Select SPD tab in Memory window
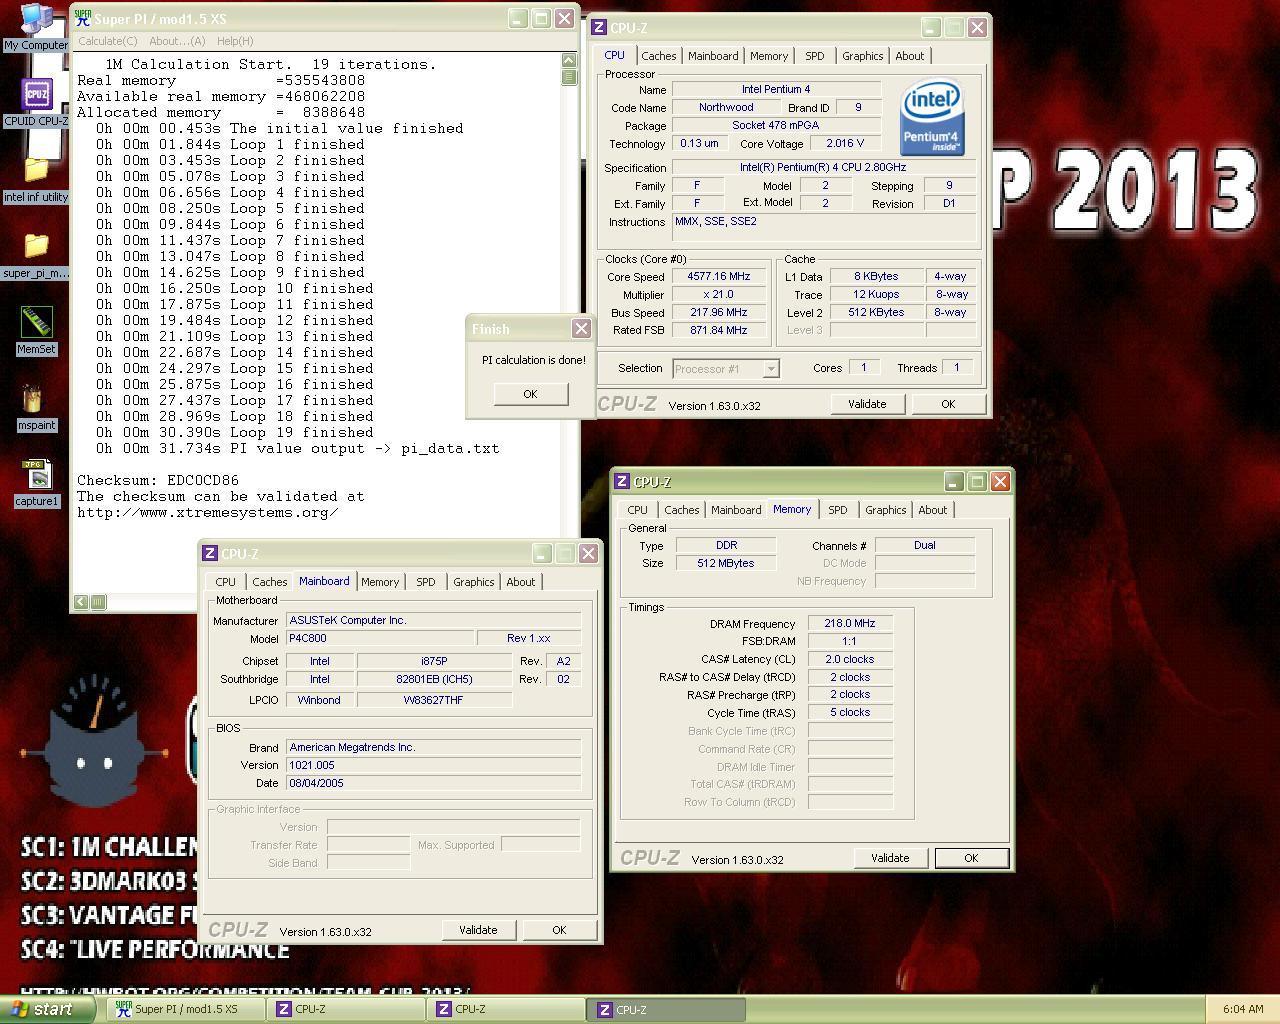Screen dimensions: 1280x1024 coord(838,510)
